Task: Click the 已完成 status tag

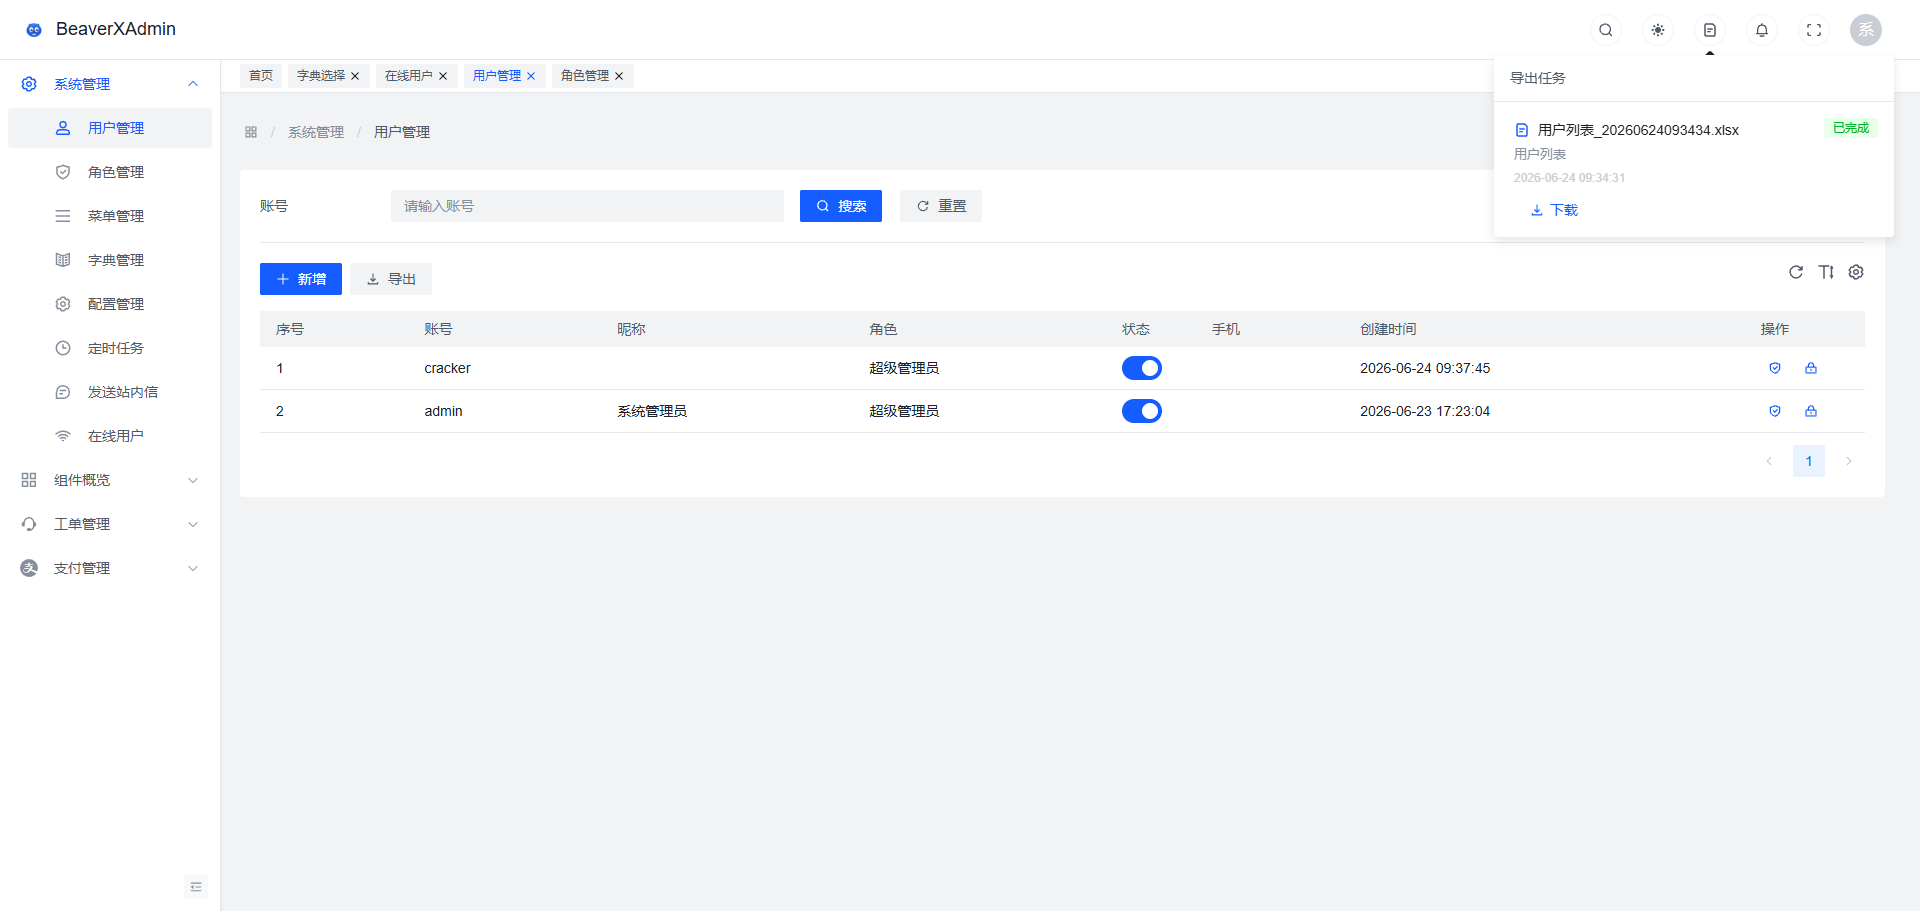Action: pos(1851,128)
